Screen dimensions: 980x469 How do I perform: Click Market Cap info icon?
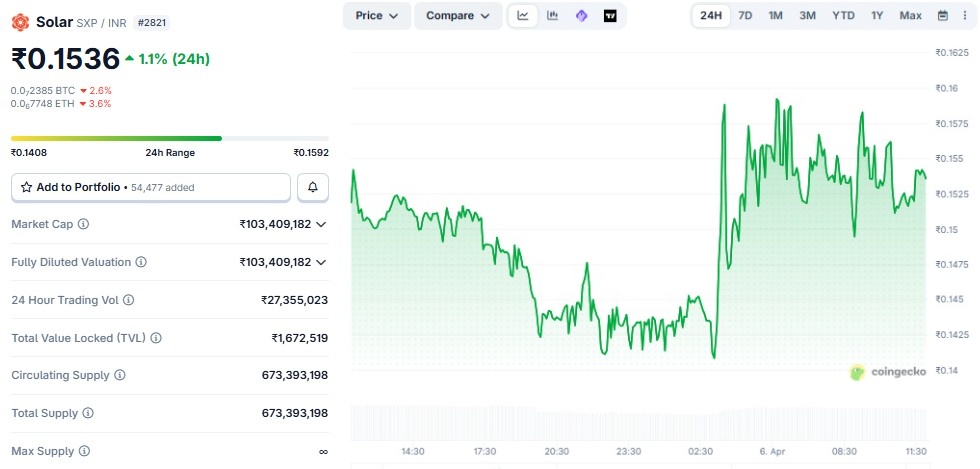(84, 224)
